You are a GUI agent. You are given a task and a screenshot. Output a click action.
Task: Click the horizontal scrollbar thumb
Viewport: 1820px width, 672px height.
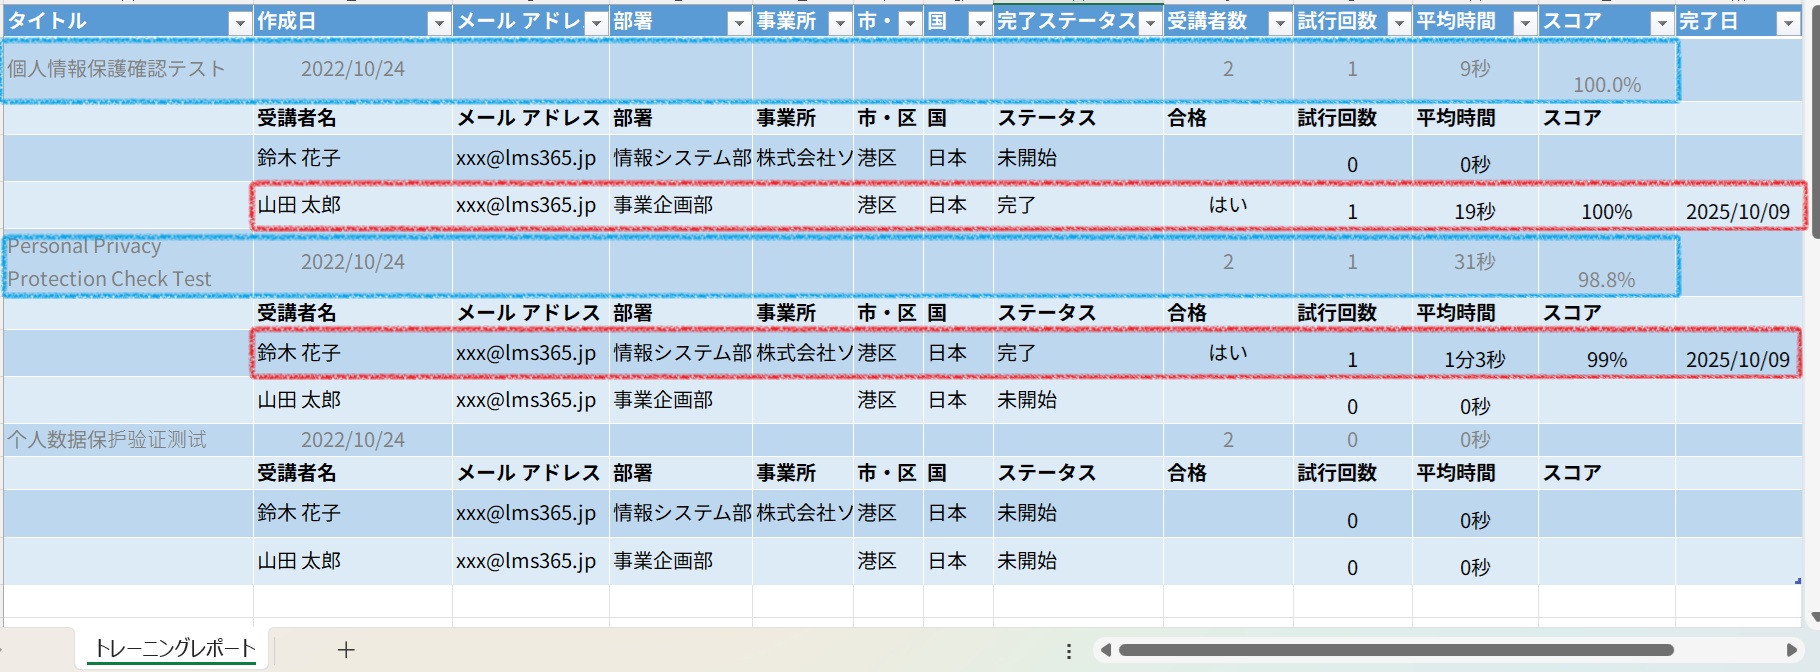(x=1396, y=650)
